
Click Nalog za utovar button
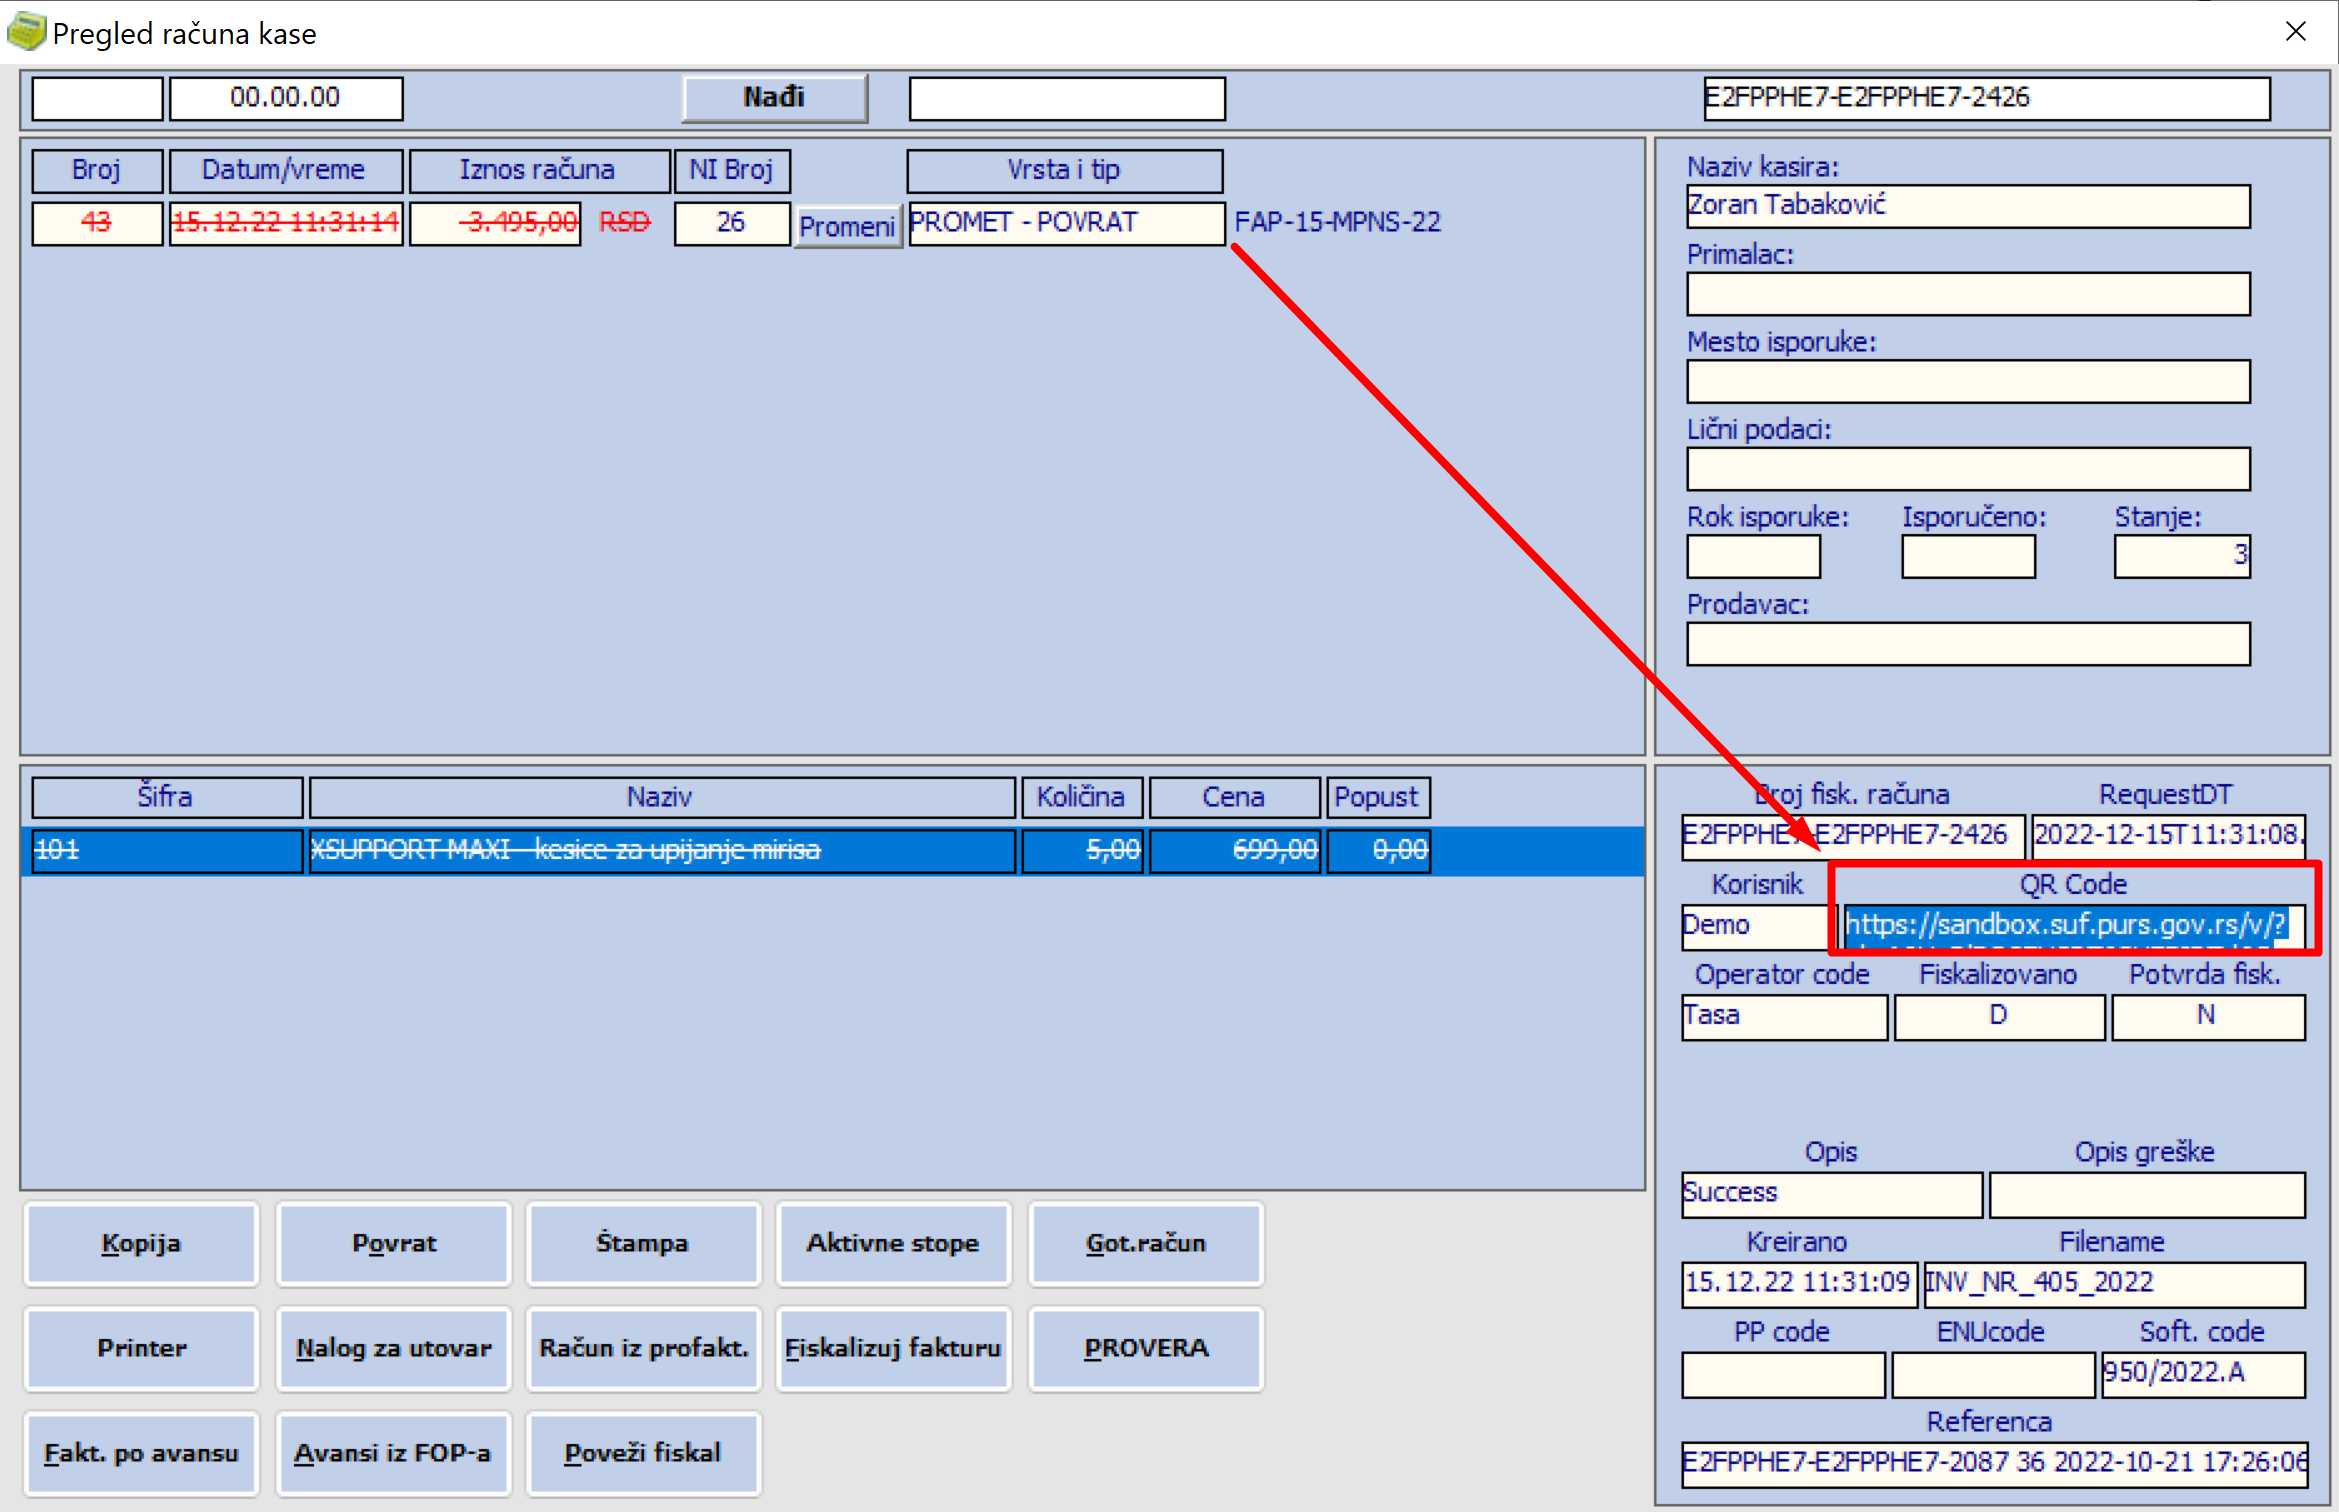[393, 1348]
